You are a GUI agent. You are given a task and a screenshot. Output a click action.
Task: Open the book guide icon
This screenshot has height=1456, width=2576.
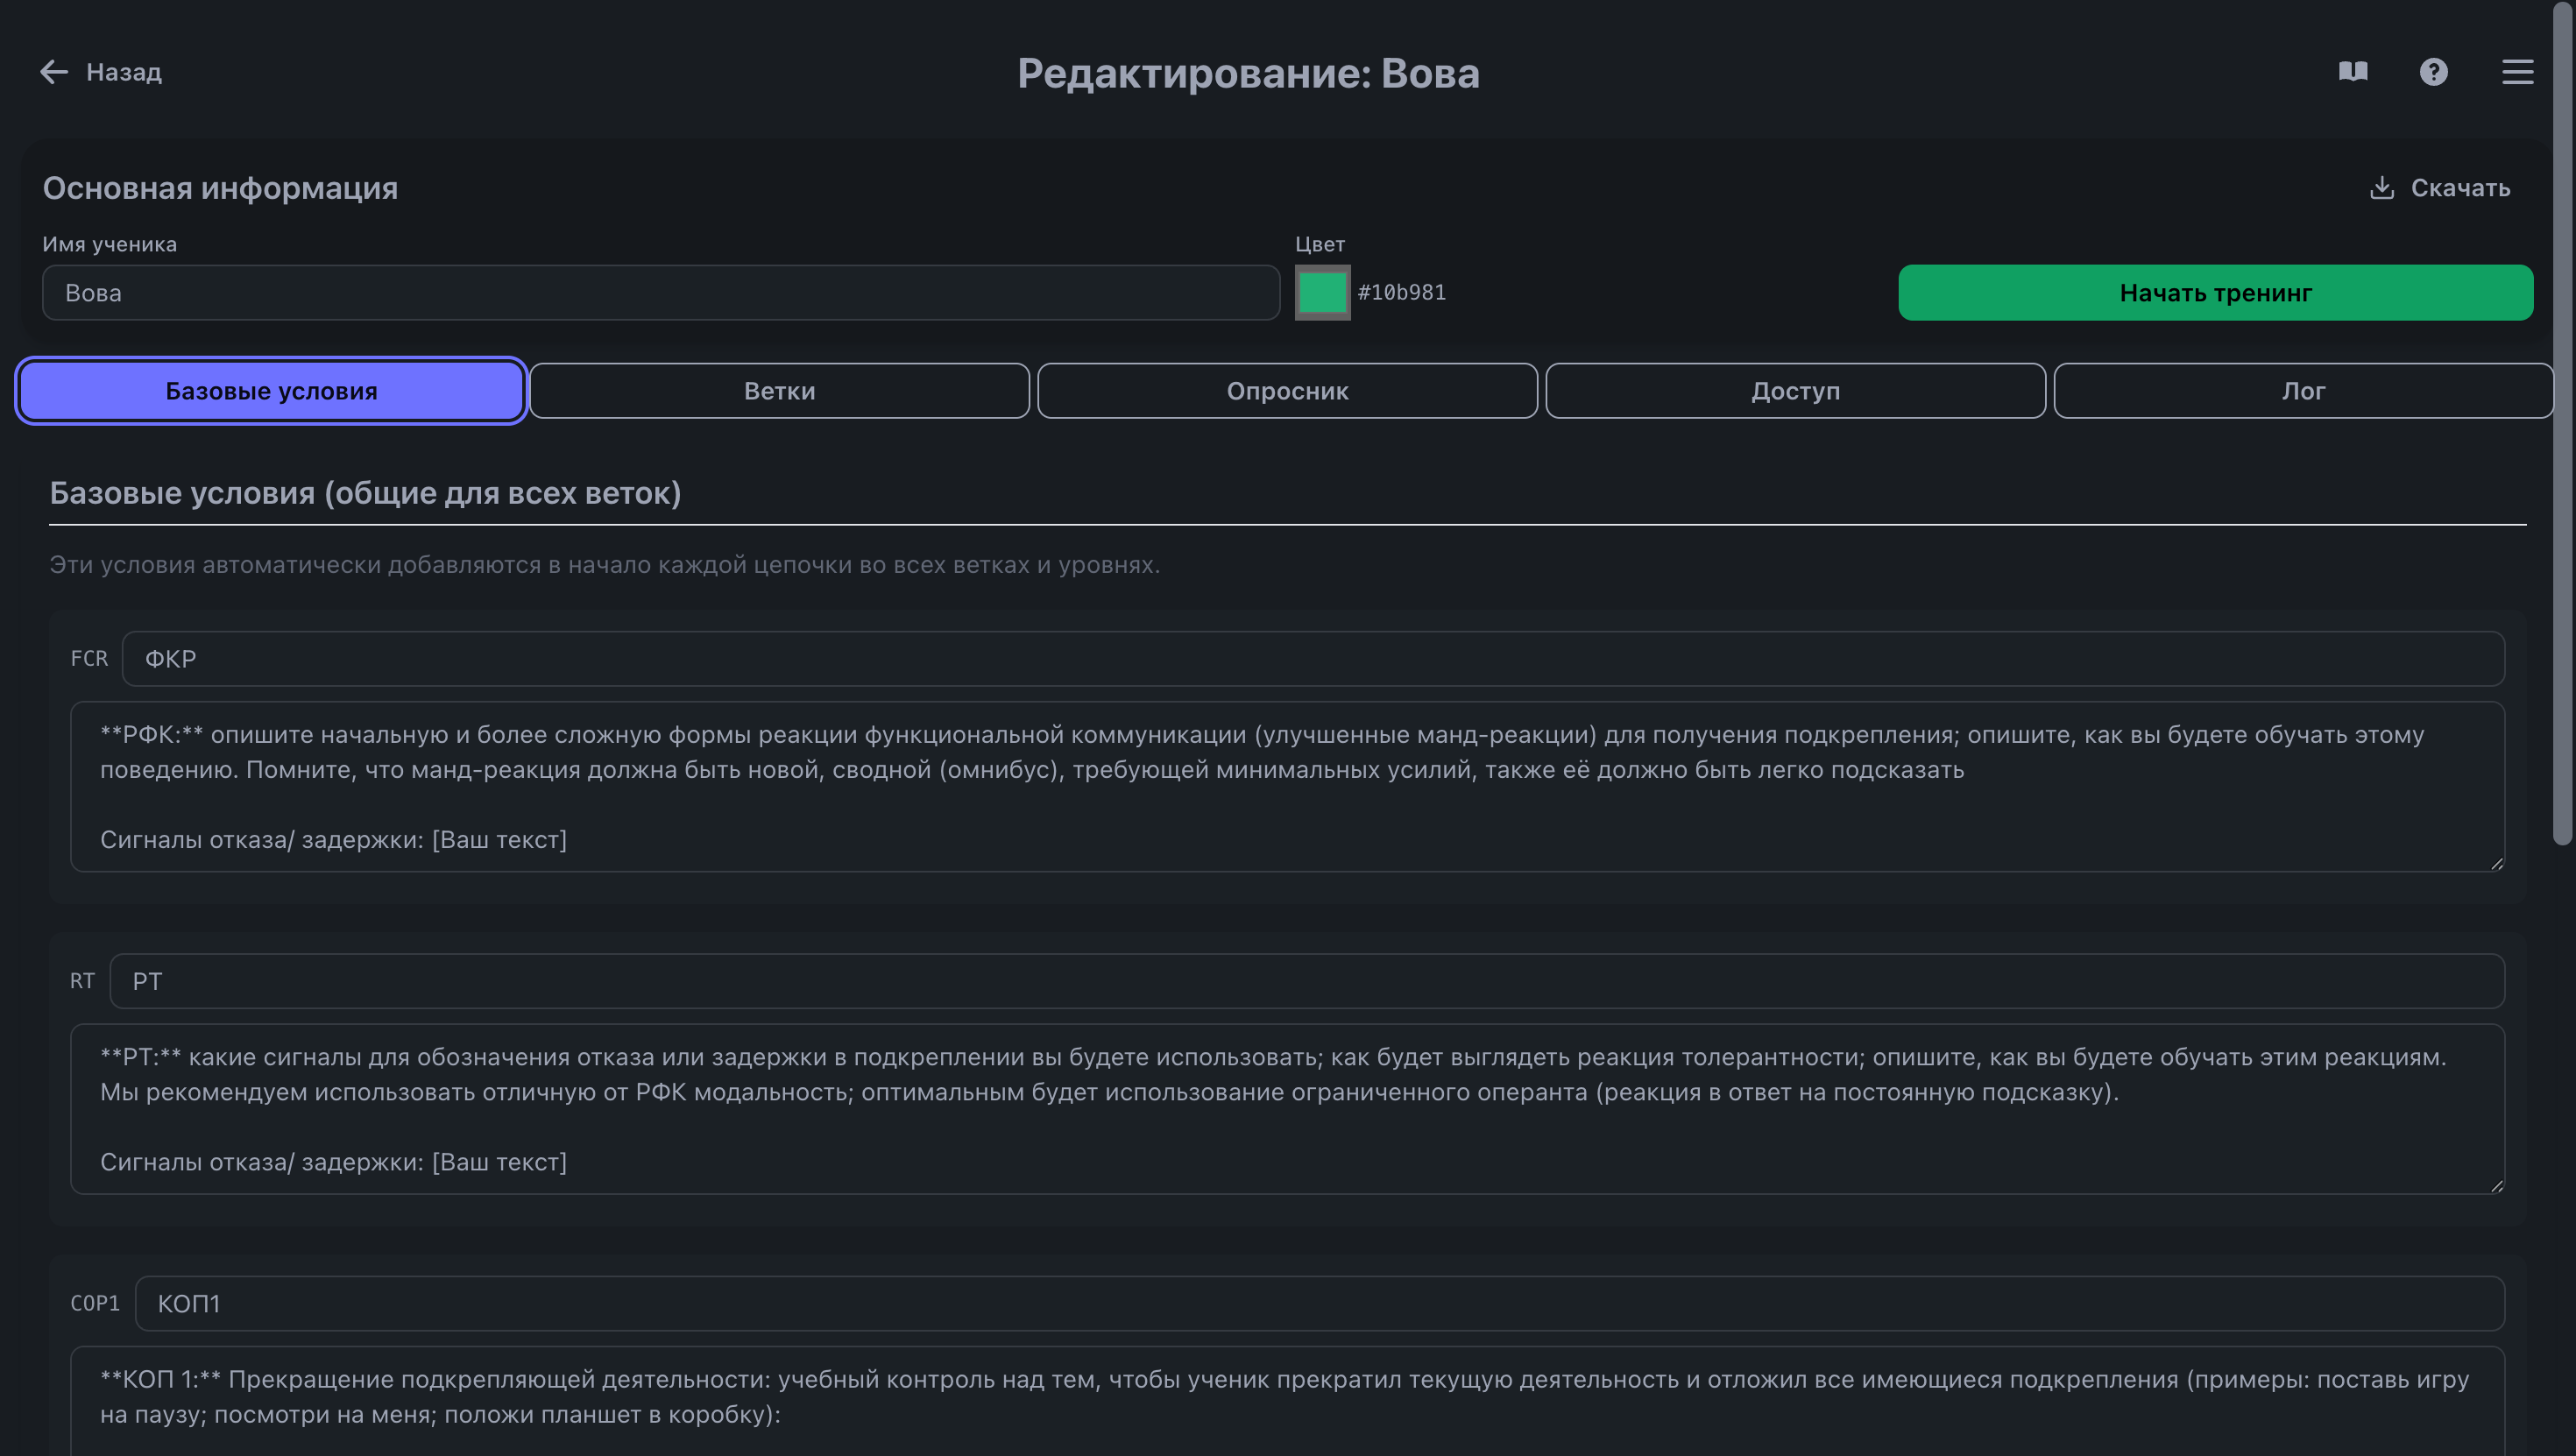[x=2353, y=72]
